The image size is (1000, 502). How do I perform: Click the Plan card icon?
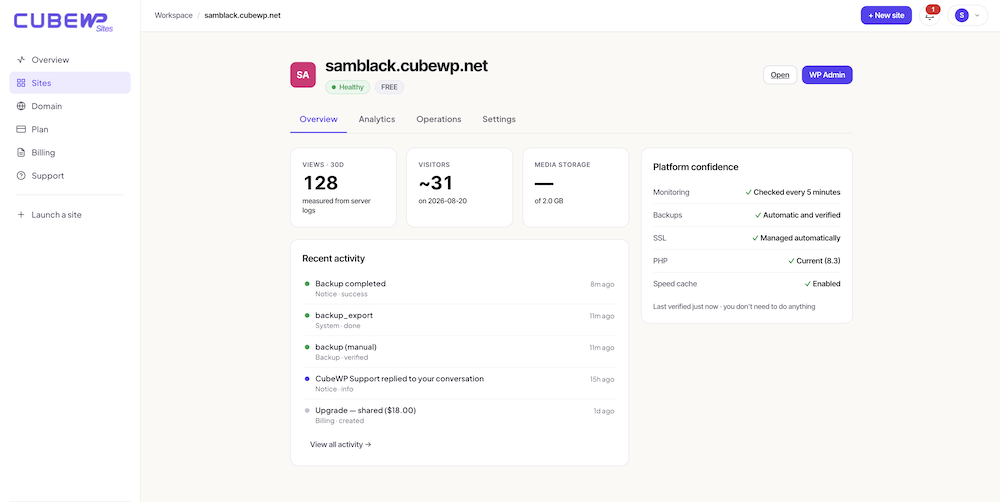click(x=21, y=129)
